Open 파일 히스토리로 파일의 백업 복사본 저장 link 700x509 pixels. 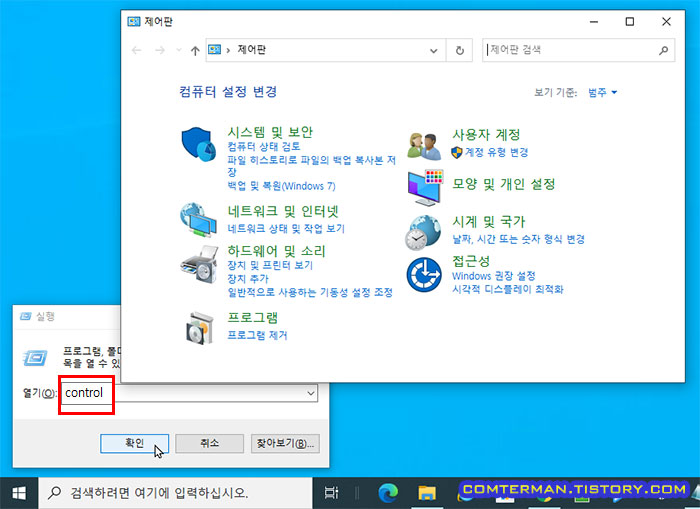tap(311, 166)
